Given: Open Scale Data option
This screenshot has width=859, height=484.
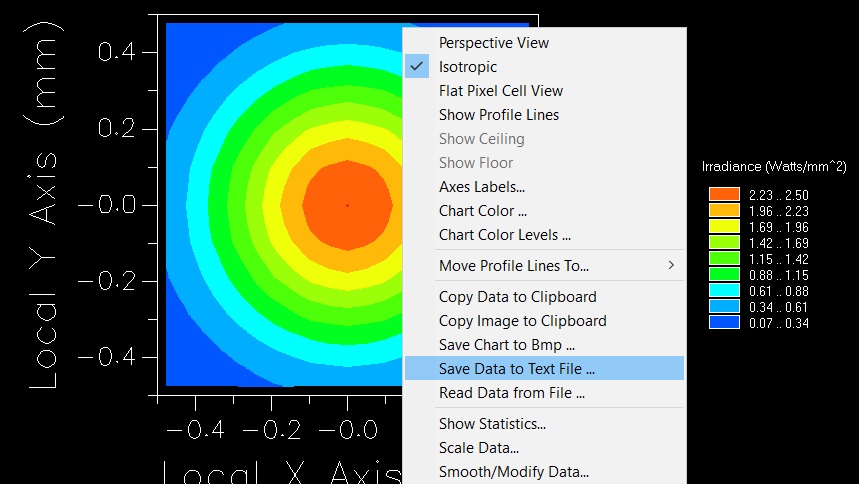Looking at the screenshot, I should [x=544, y=448].
